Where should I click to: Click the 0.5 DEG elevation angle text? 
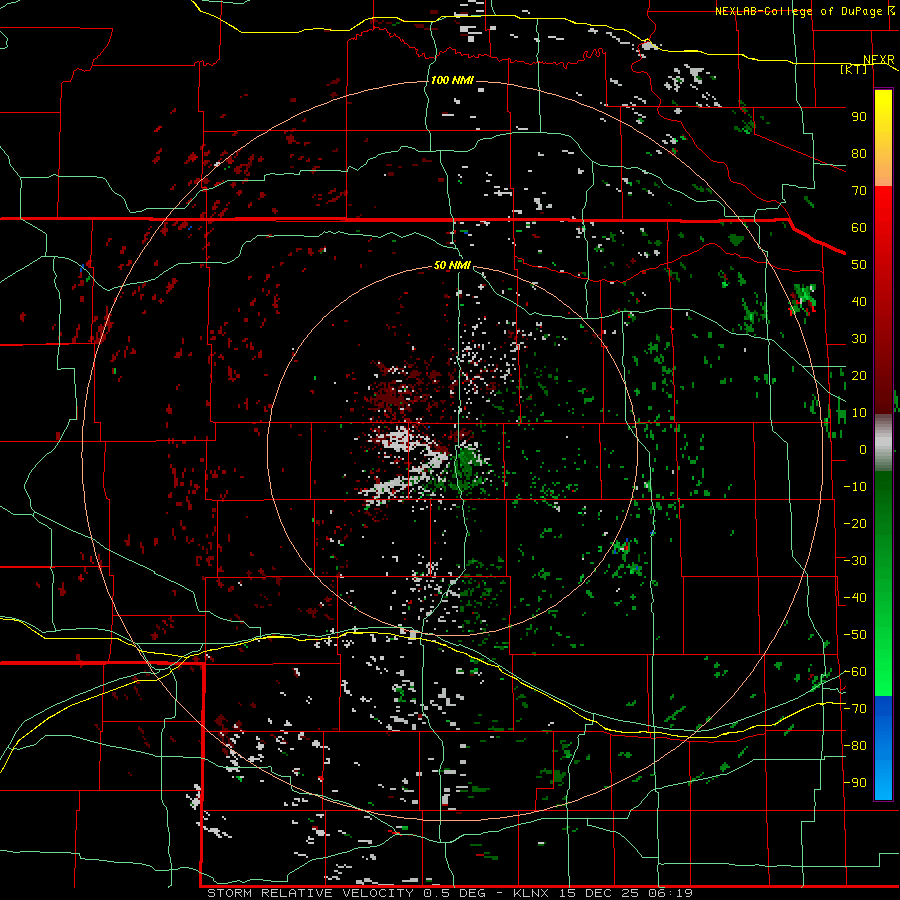[455, 893]
